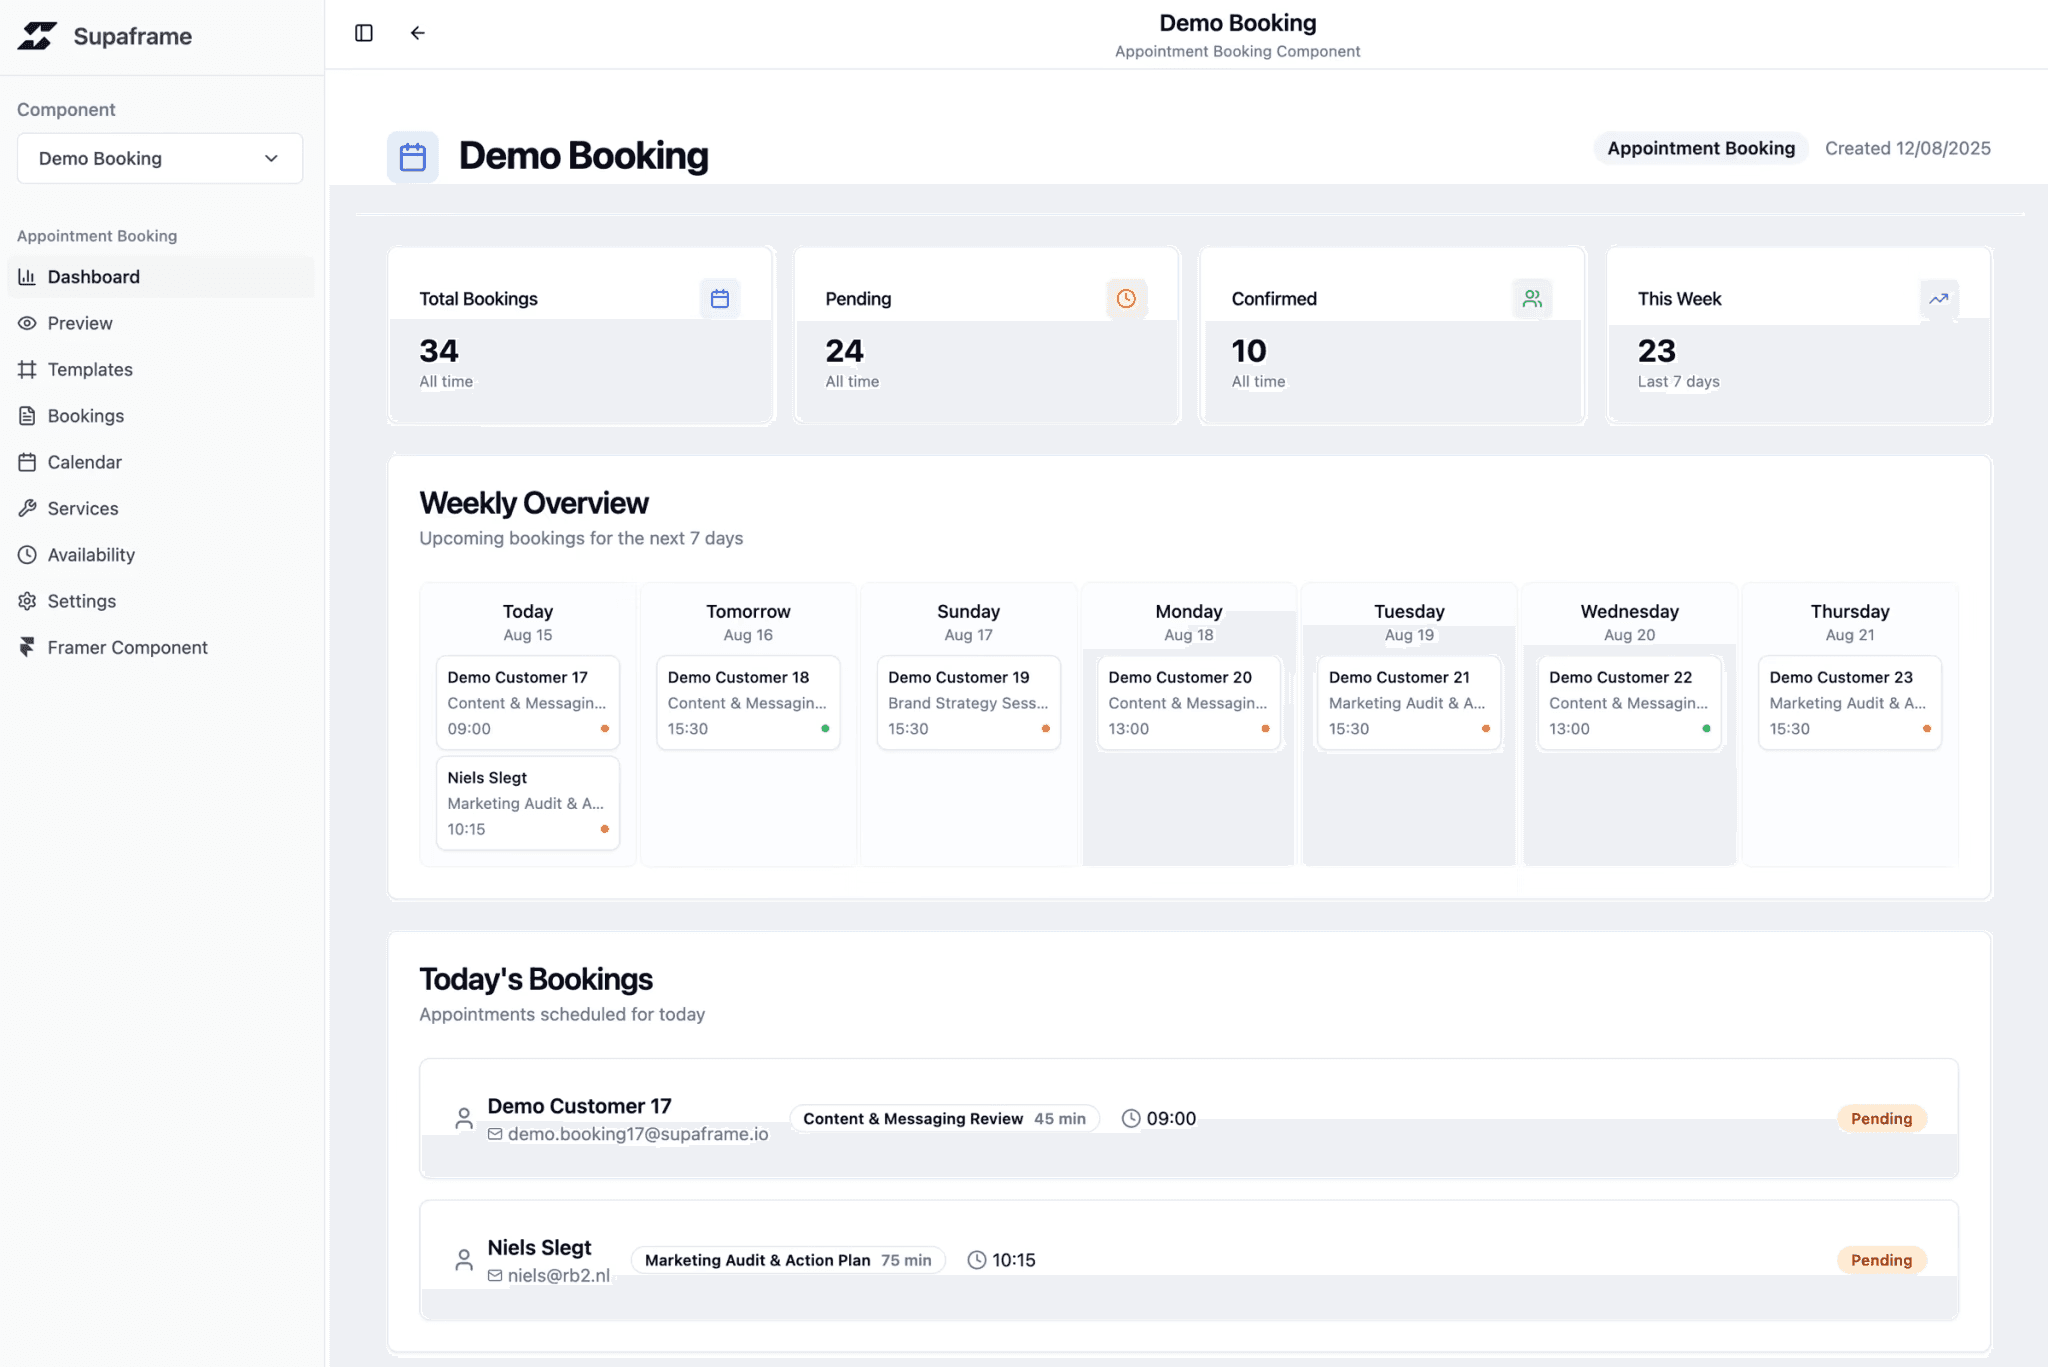Click the Supaframe logo icon
Viewport: 2048px width, 1367px height.
(37, 36)
